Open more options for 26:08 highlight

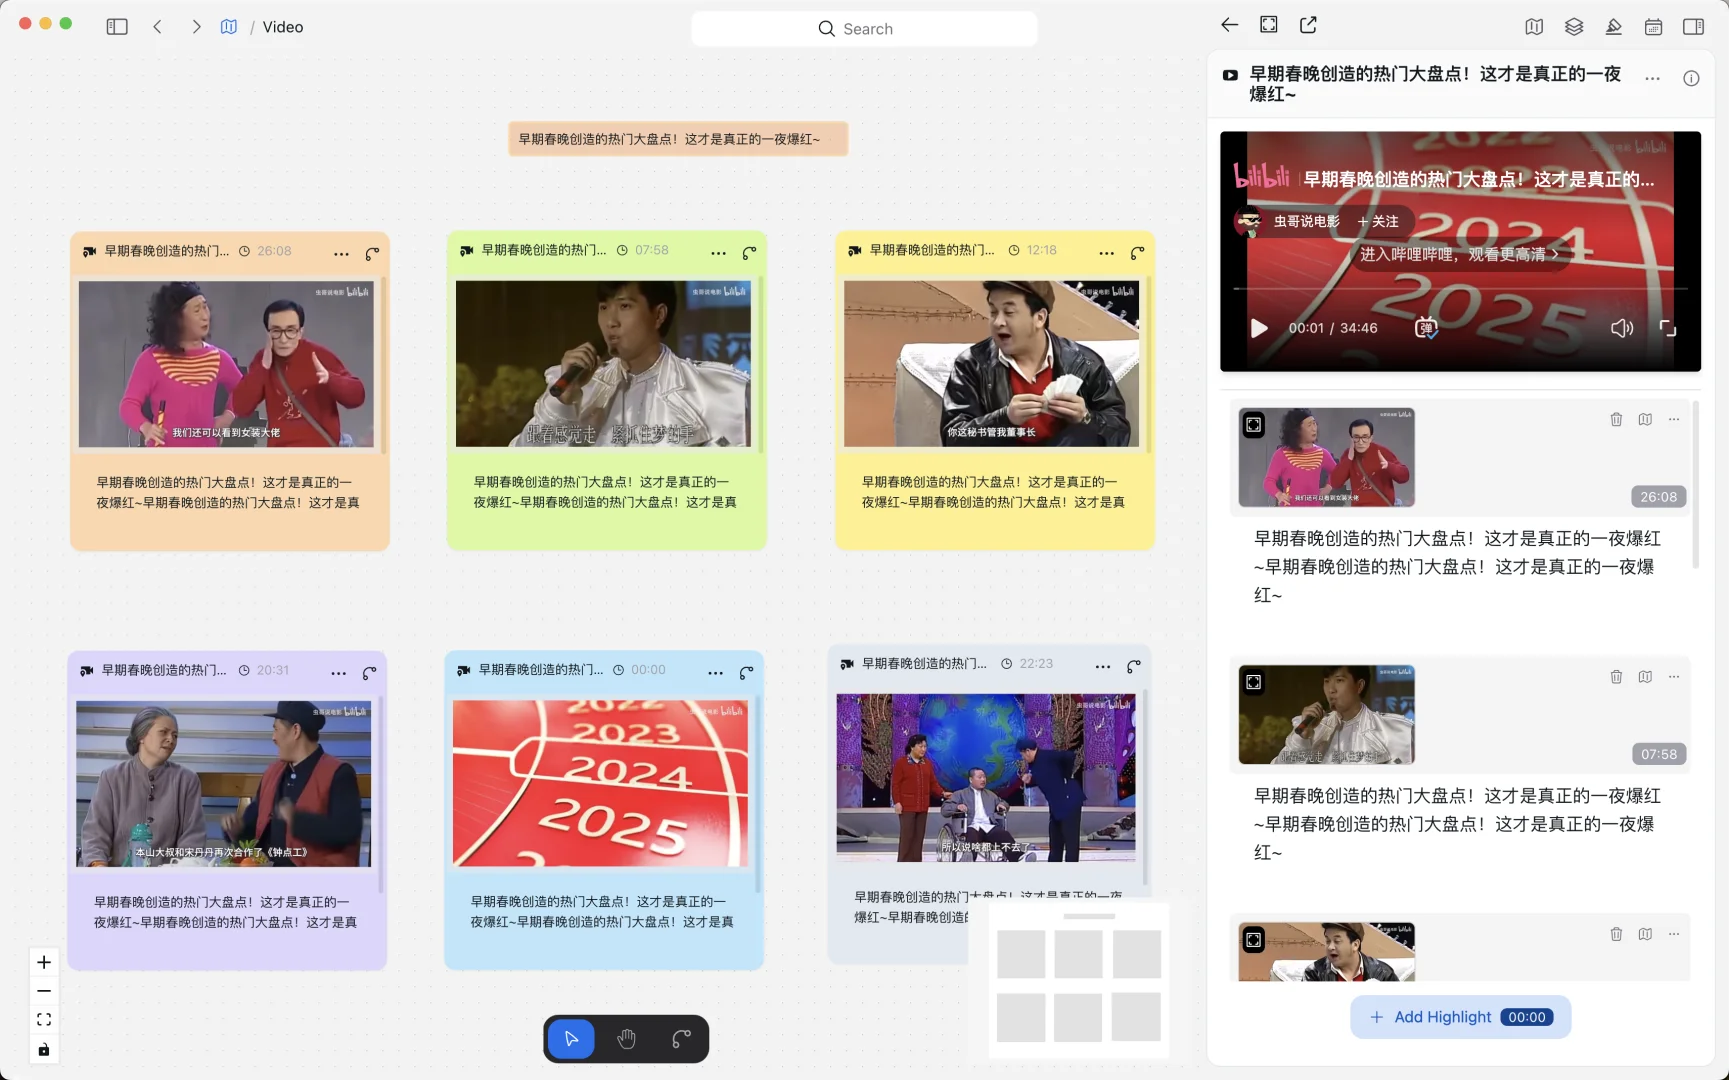1674,419
